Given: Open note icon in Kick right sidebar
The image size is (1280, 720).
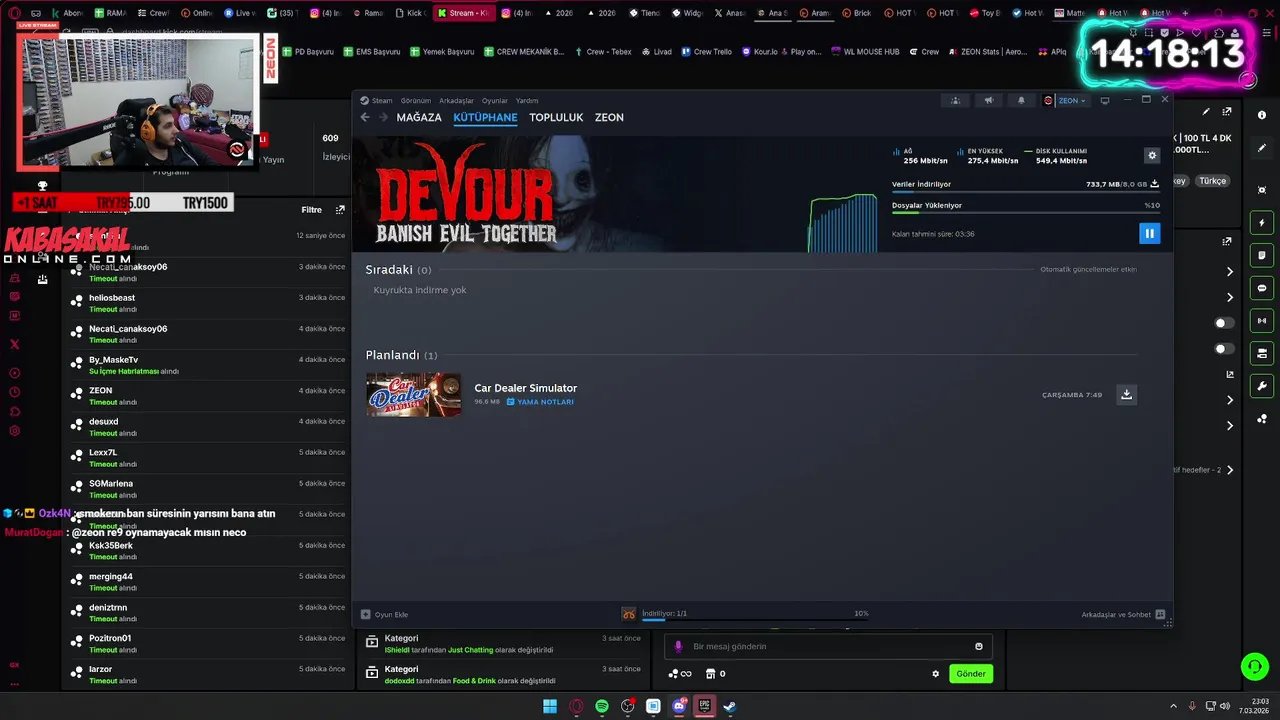Looking at the screenshot, I should pos(1262,255).
